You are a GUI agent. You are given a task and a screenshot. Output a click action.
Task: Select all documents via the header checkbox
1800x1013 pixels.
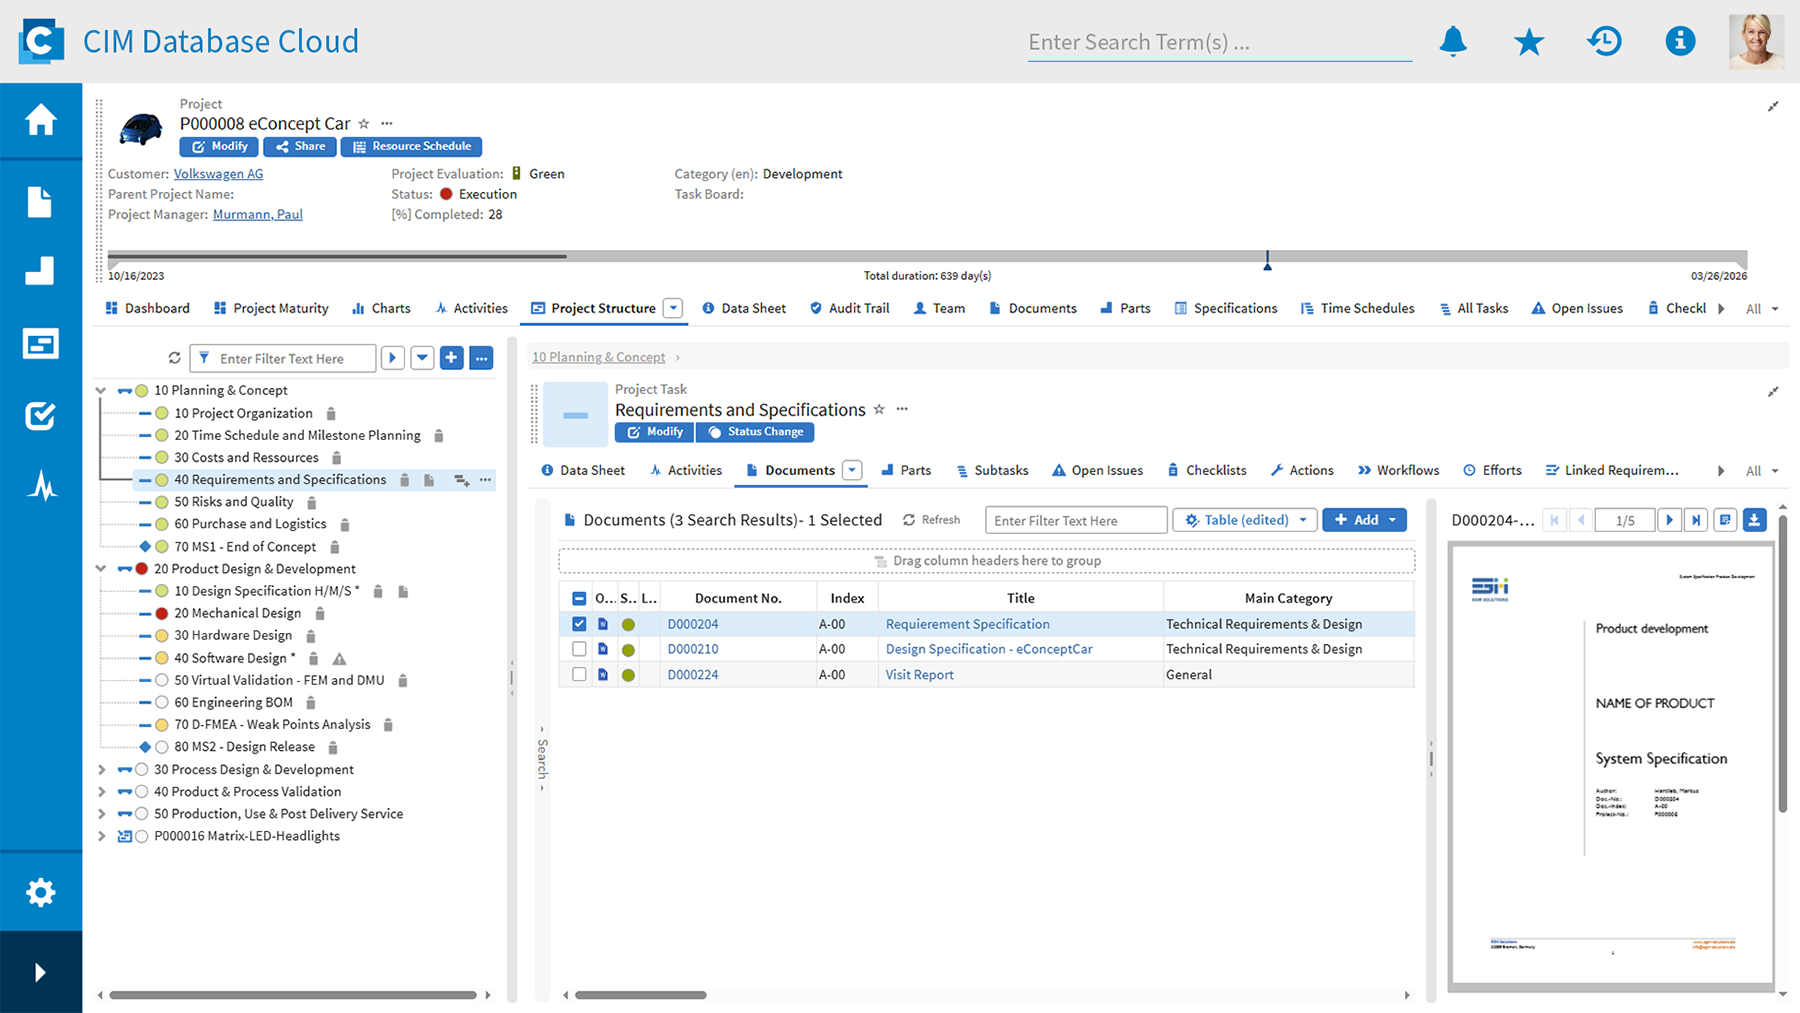(578, 596)
